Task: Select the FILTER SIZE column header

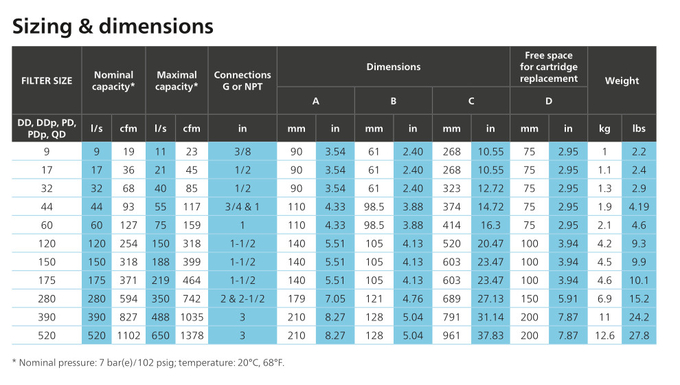Action: (x=46, y=81)
